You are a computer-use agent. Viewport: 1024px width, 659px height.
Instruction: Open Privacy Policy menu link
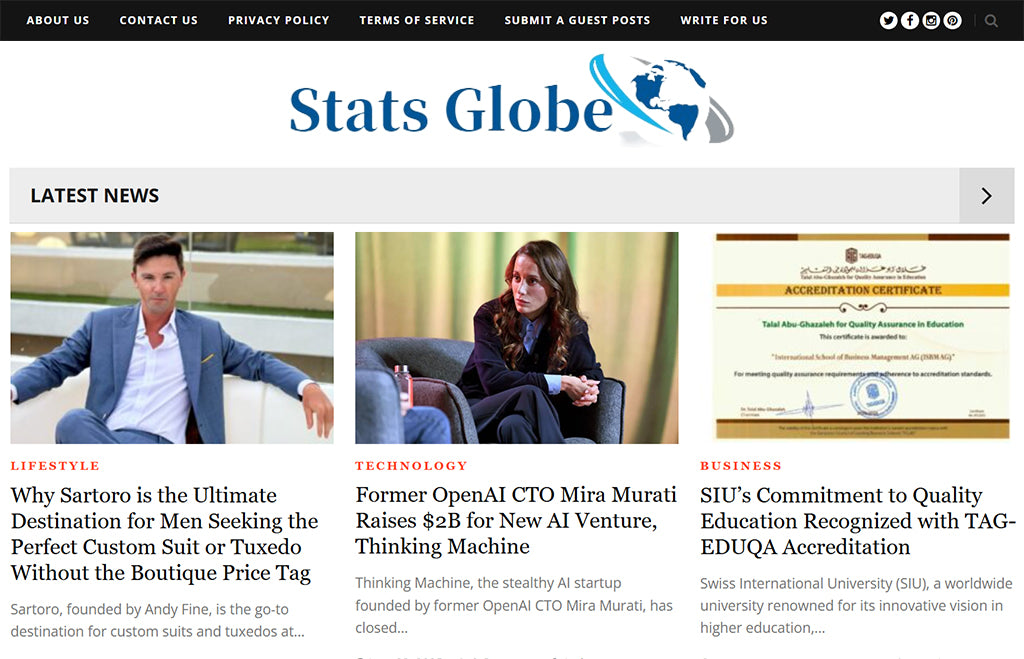point(278,20)
